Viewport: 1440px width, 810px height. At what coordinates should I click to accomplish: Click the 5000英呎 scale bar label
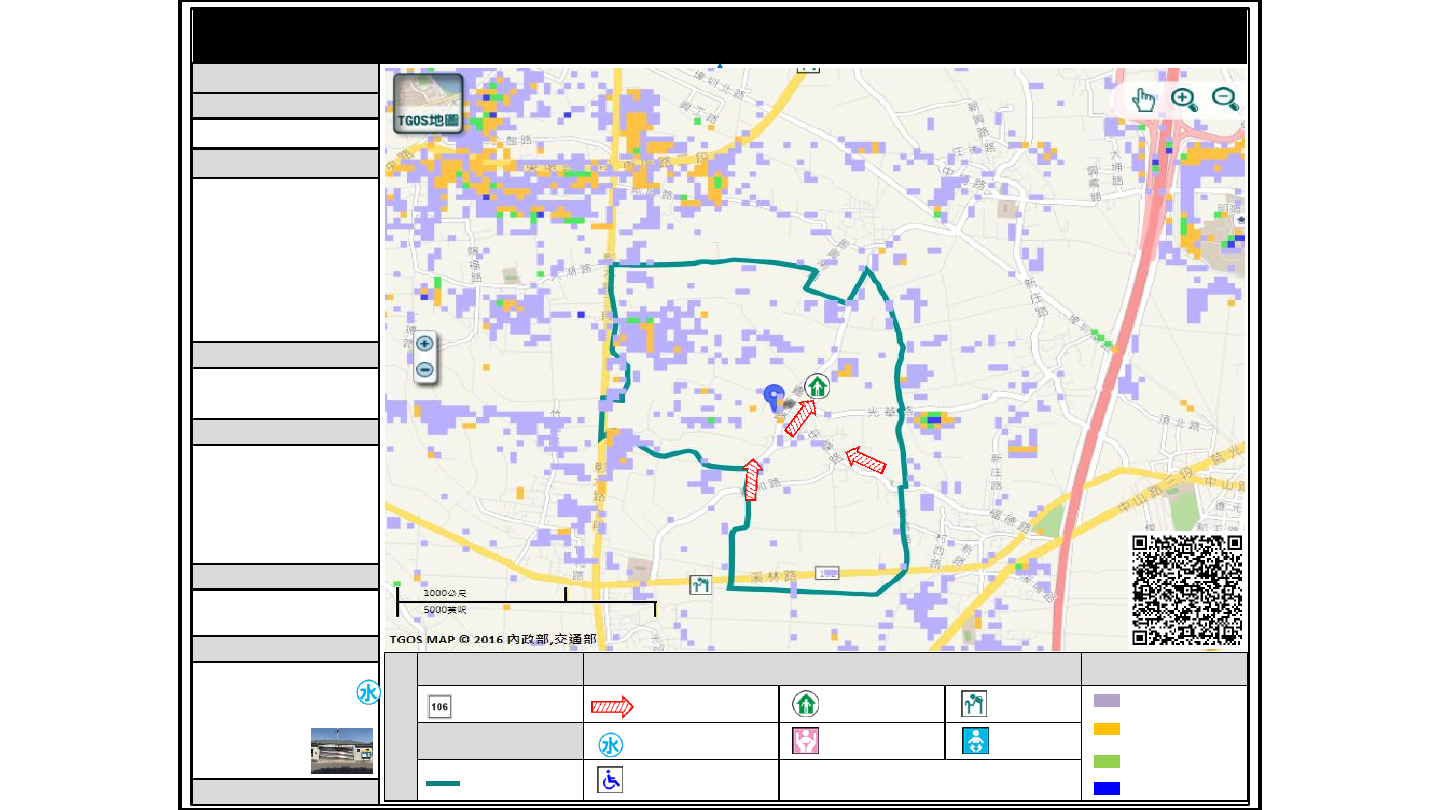(x=445, y=609)
